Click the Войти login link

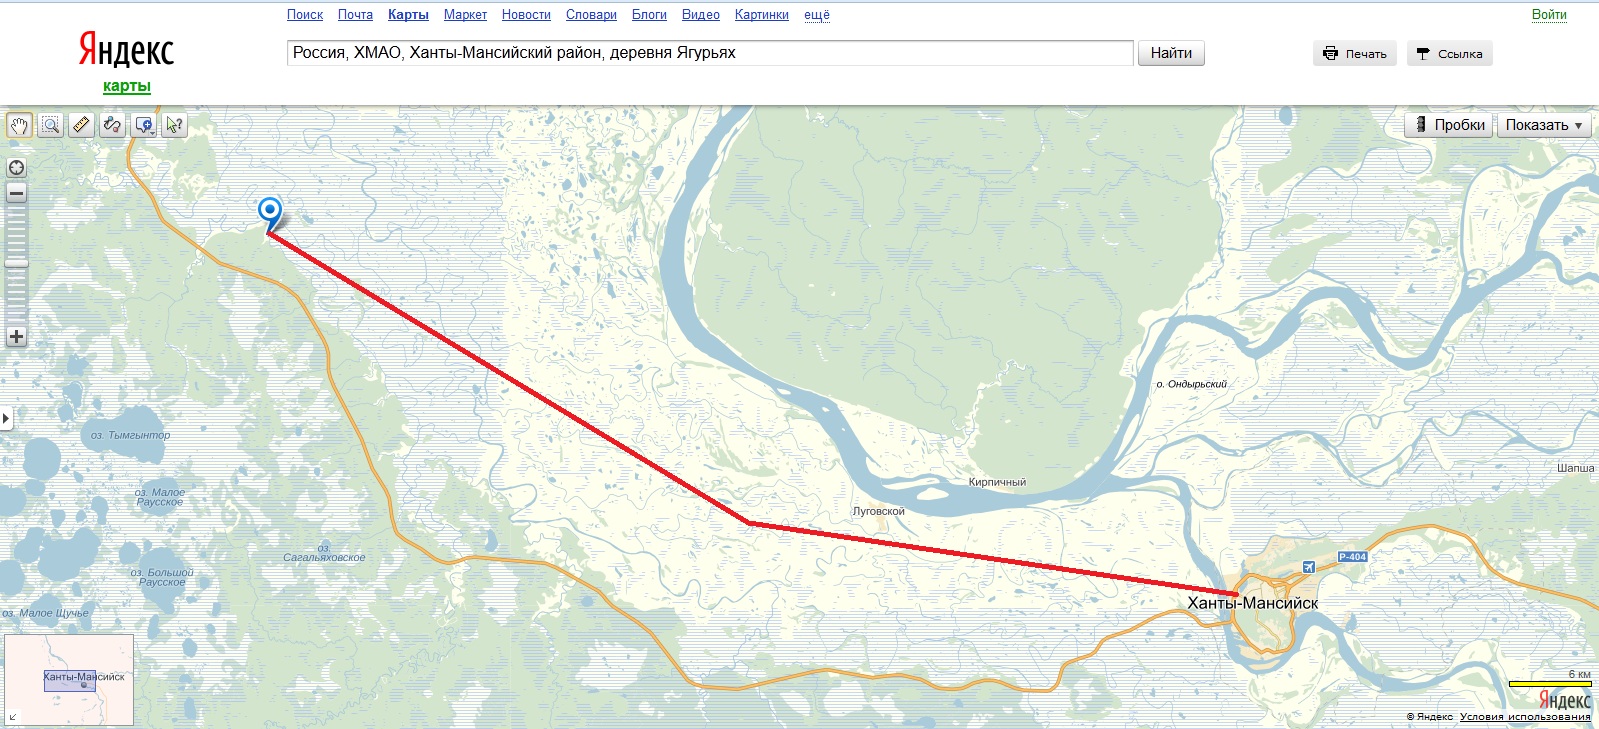pyautogui.click(x=1549, y=15)
